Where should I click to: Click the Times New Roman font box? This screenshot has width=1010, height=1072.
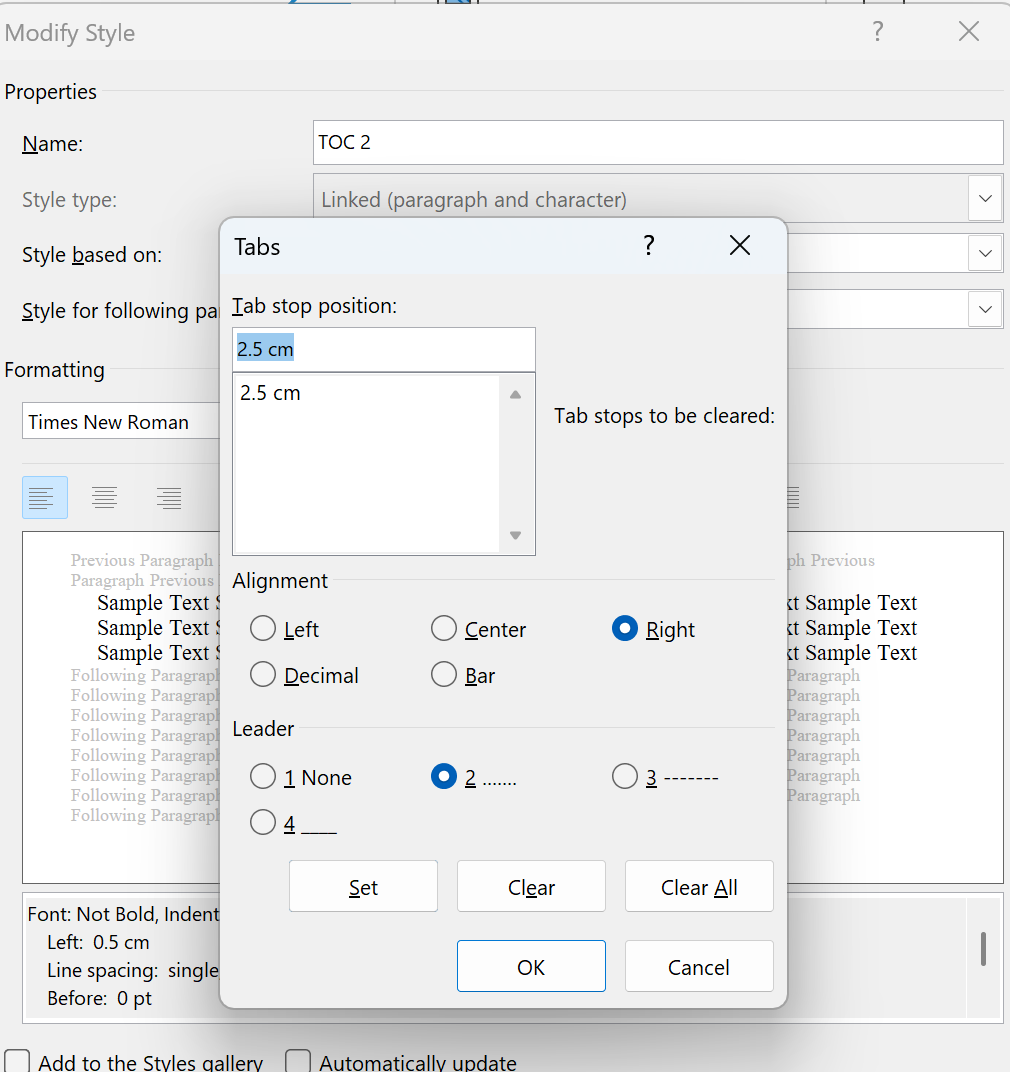(121, 421)
